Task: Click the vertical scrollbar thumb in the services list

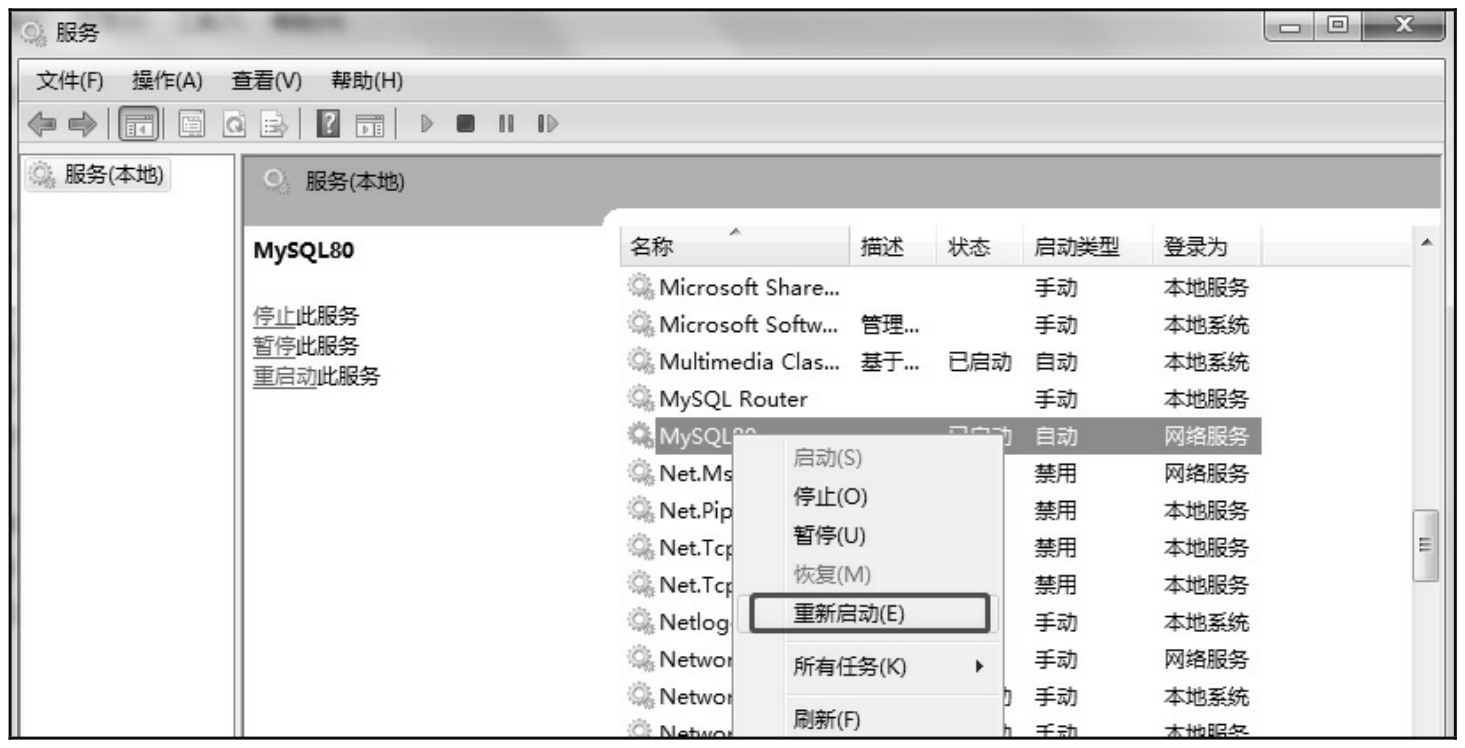Action: [x=1424, y=545]
